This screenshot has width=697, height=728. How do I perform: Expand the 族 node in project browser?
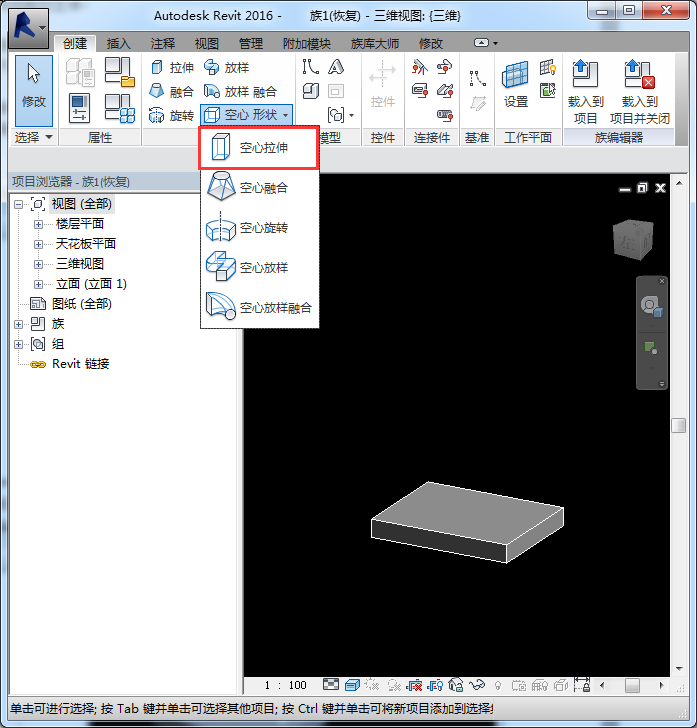[19, 324]
